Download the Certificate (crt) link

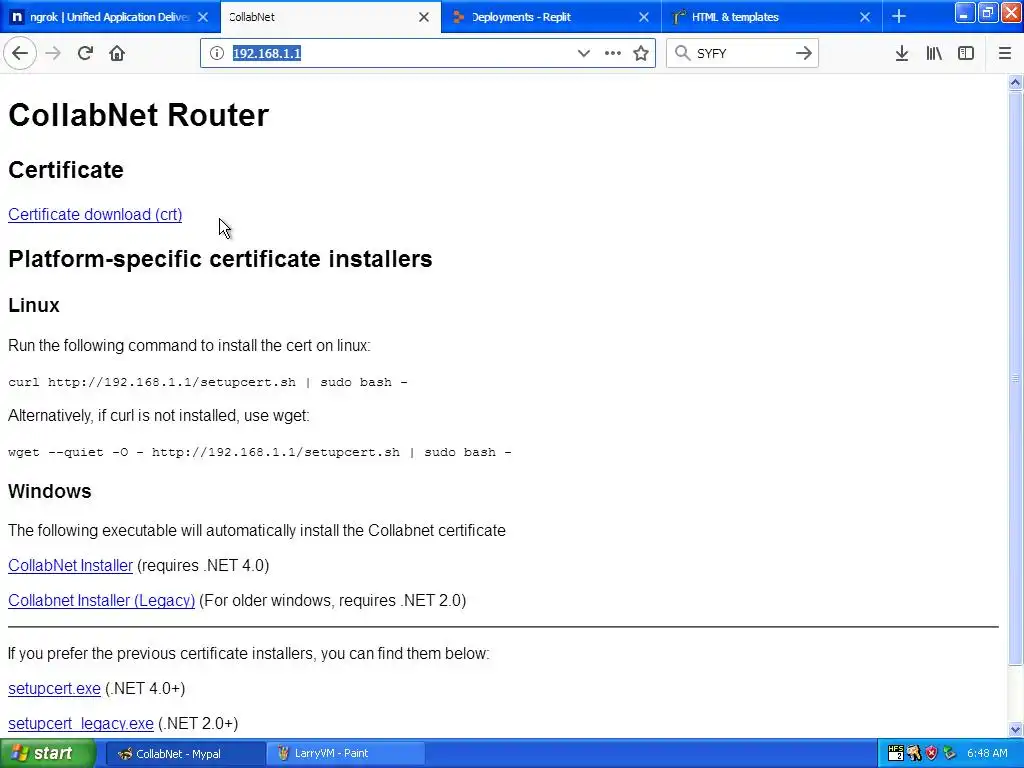(x=95, y=214)
